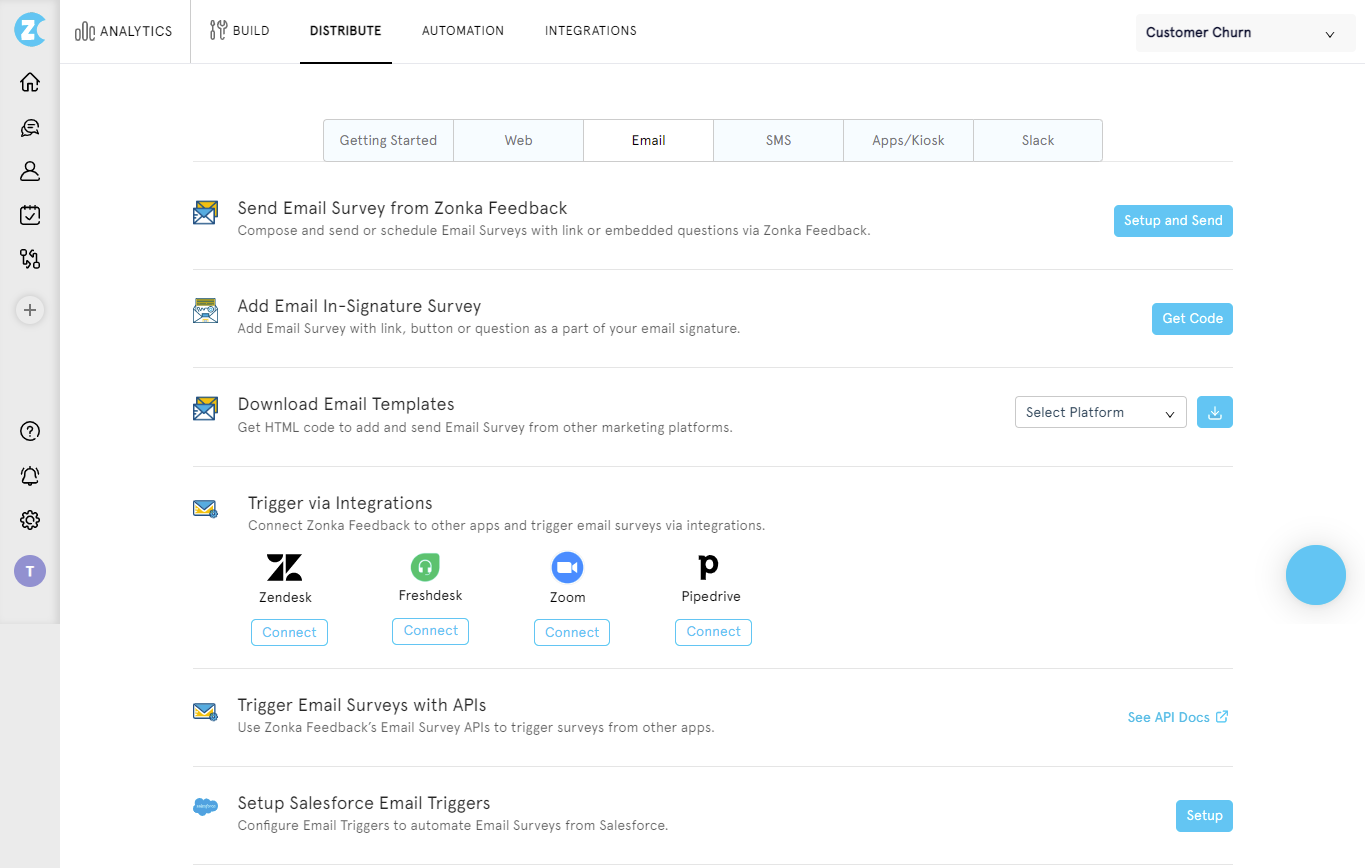Screen dimensions: 1365x868
Task: Click the Salesforce cloud icon
Action: click(x=206, y=807)
